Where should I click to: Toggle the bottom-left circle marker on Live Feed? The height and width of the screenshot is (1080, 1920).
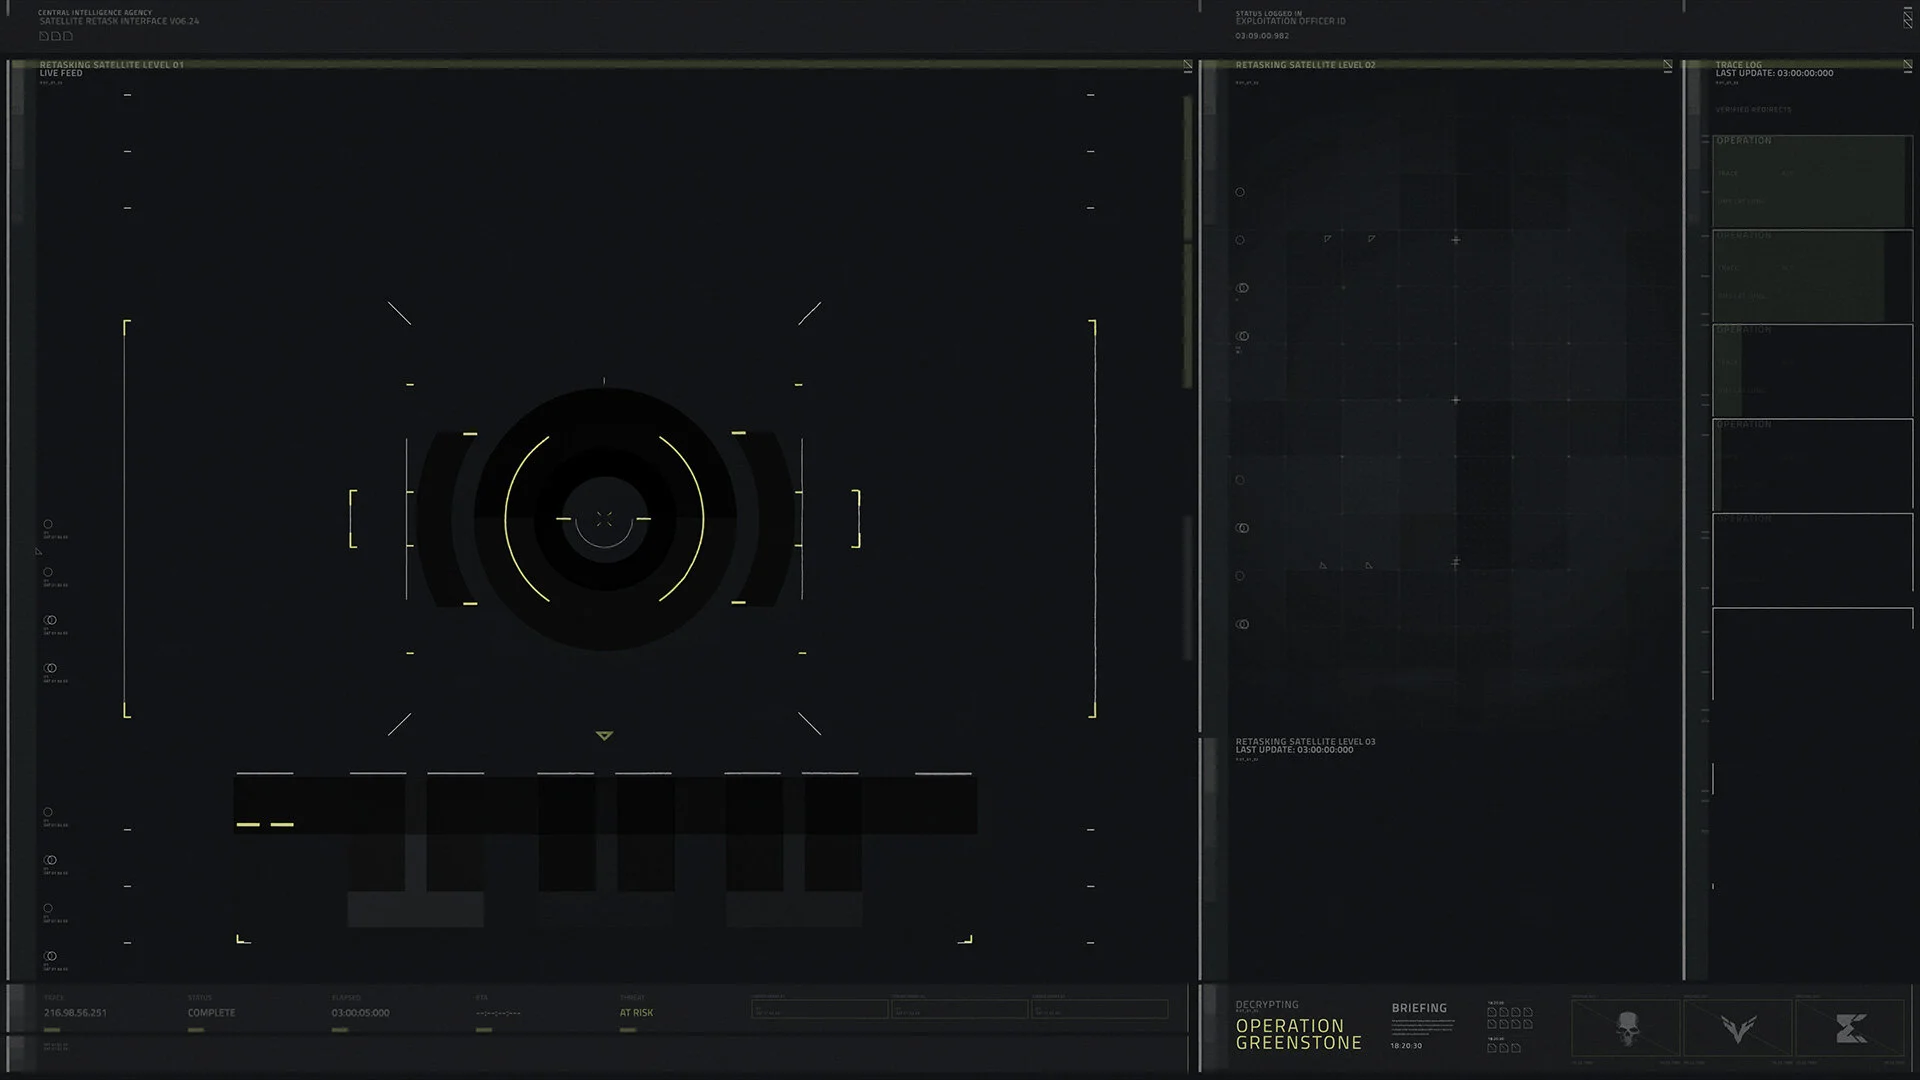(50, 956)
